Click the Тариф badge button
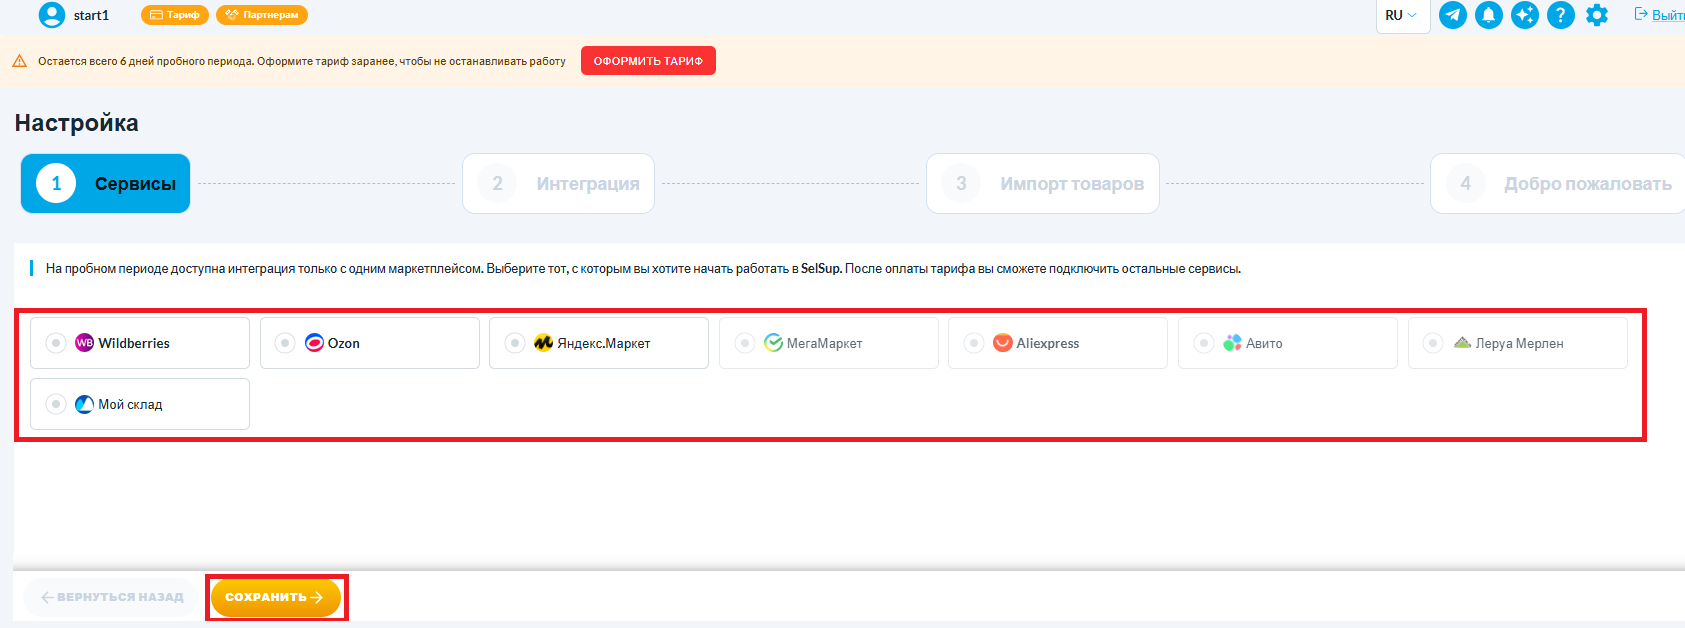 pos(175,15)
